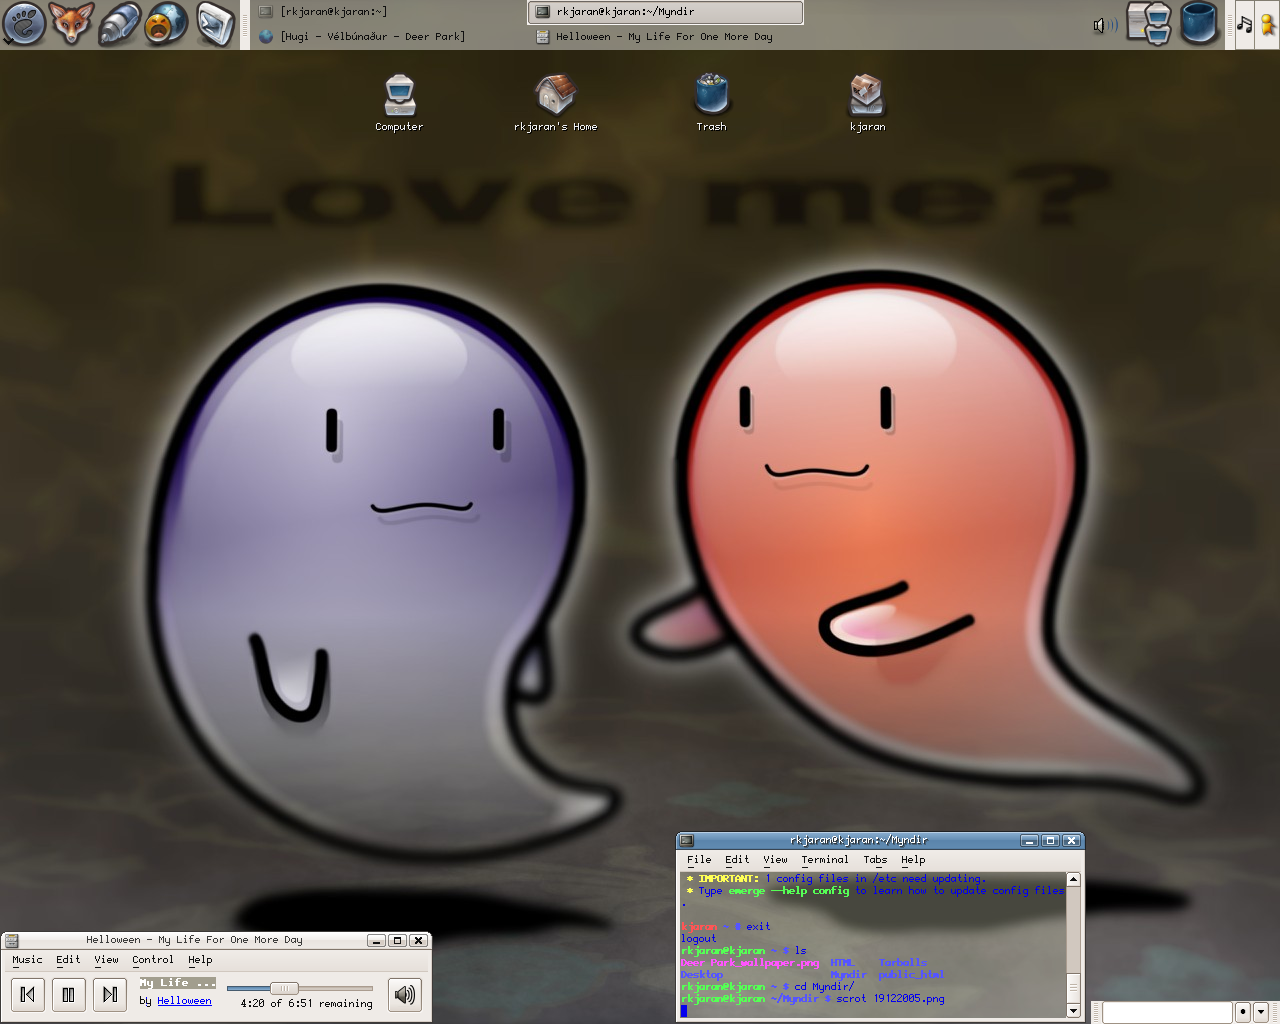Open the Terminal menu in terminal window
Image resolution: width=1280 pixels, height=1024 pixels.
click(824, 860)
